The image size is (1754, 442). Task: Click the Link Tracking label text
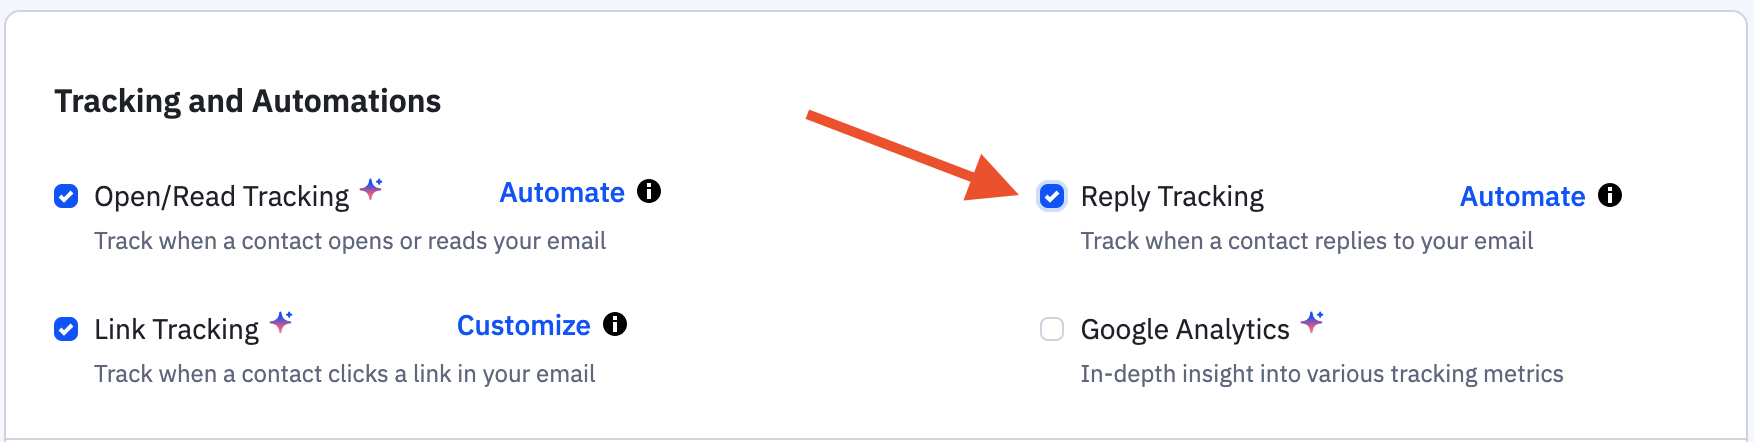click(176, 329)
